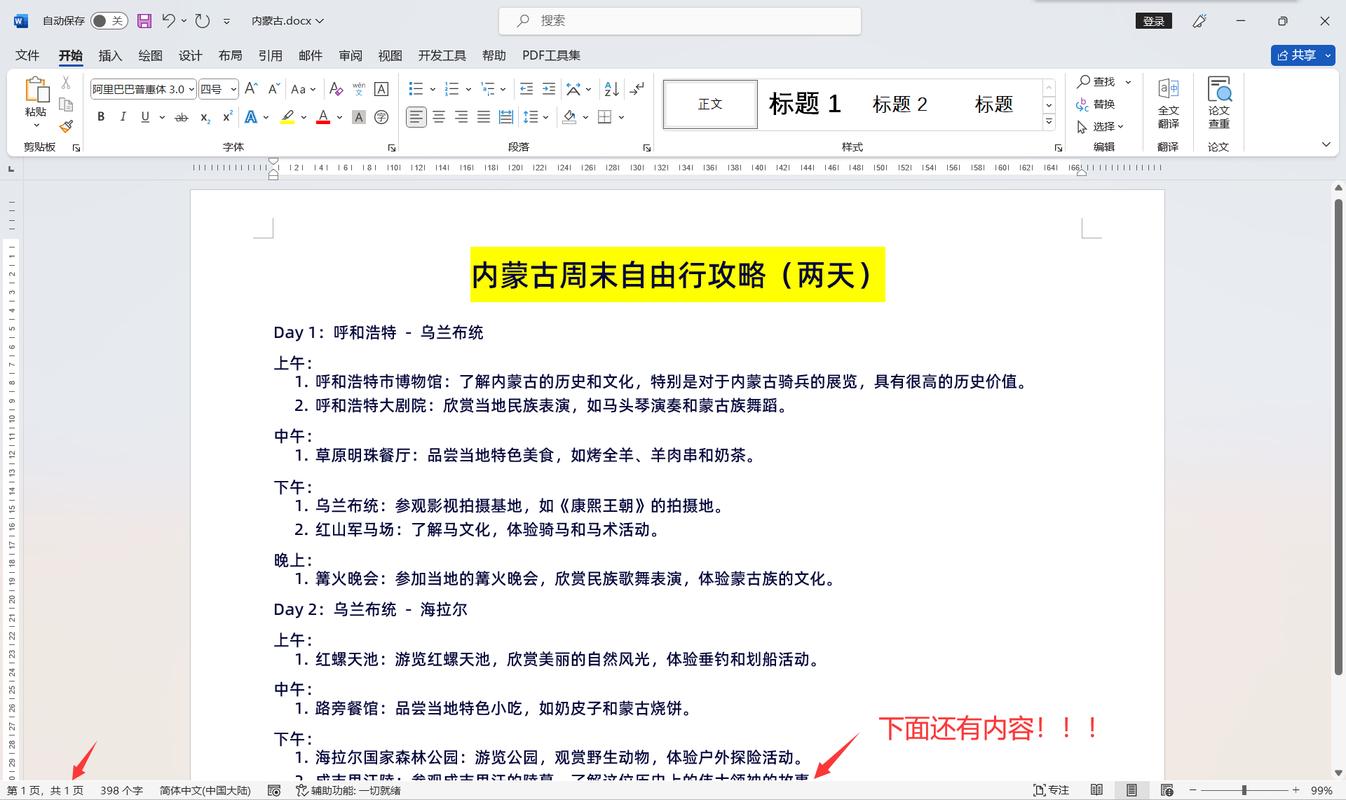The image size is (1346, 800).
Task: Apply the 标题 2 heading style
Action: tap(900, 104)
